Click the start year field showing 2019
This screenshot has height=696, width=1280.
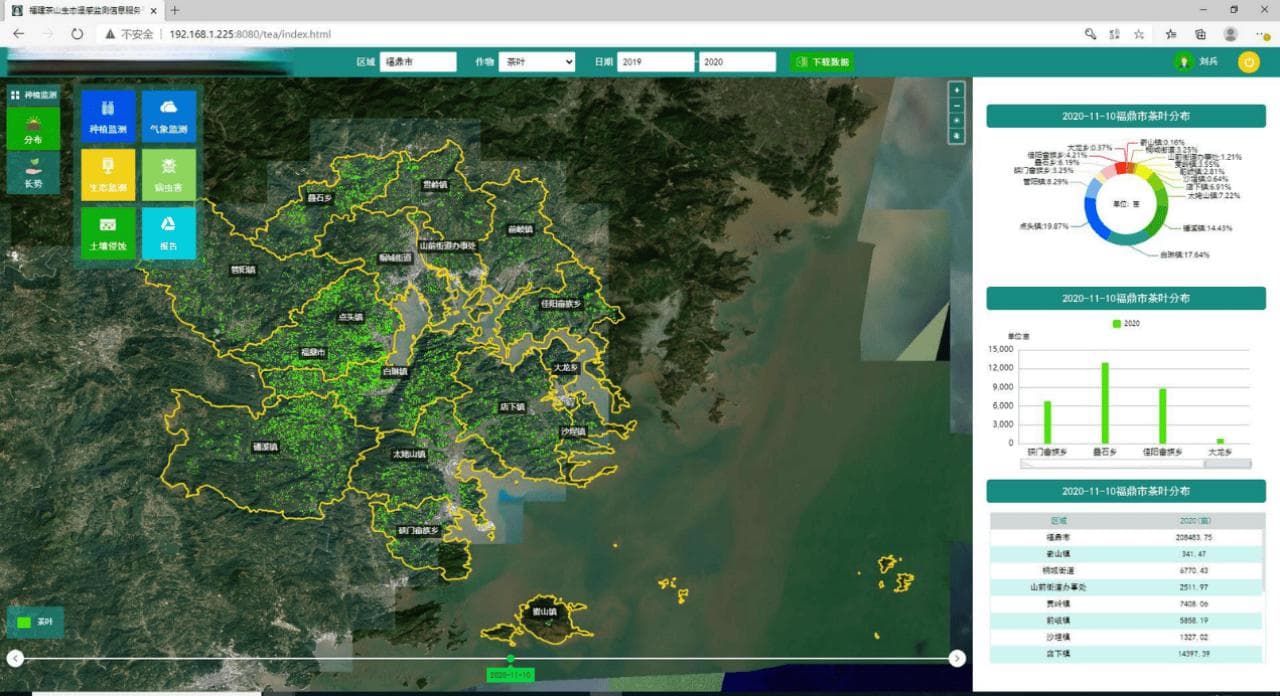pos(656,62)
